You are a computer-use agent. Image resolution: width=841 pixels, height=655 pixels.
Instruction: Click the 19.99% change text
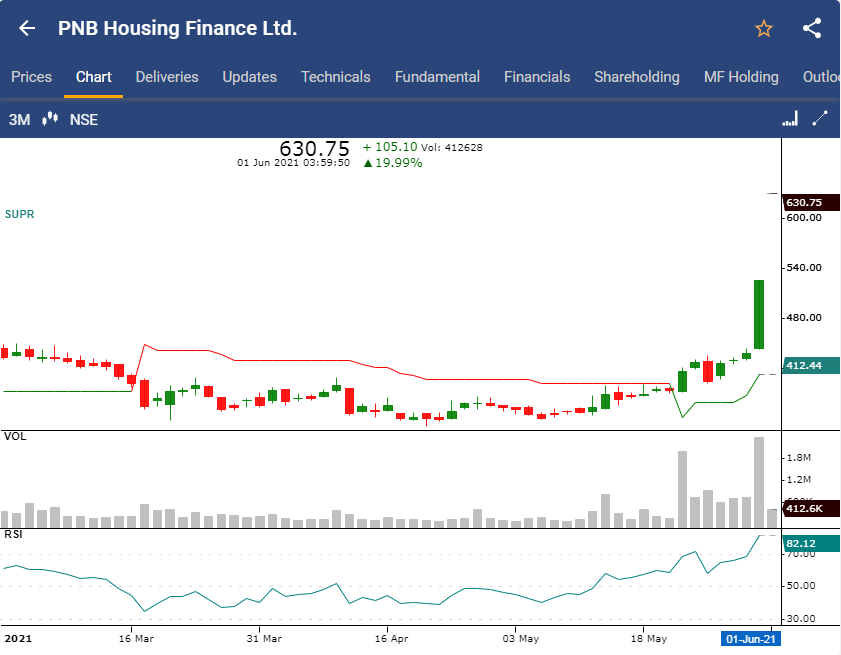click(x=399, y=163)
